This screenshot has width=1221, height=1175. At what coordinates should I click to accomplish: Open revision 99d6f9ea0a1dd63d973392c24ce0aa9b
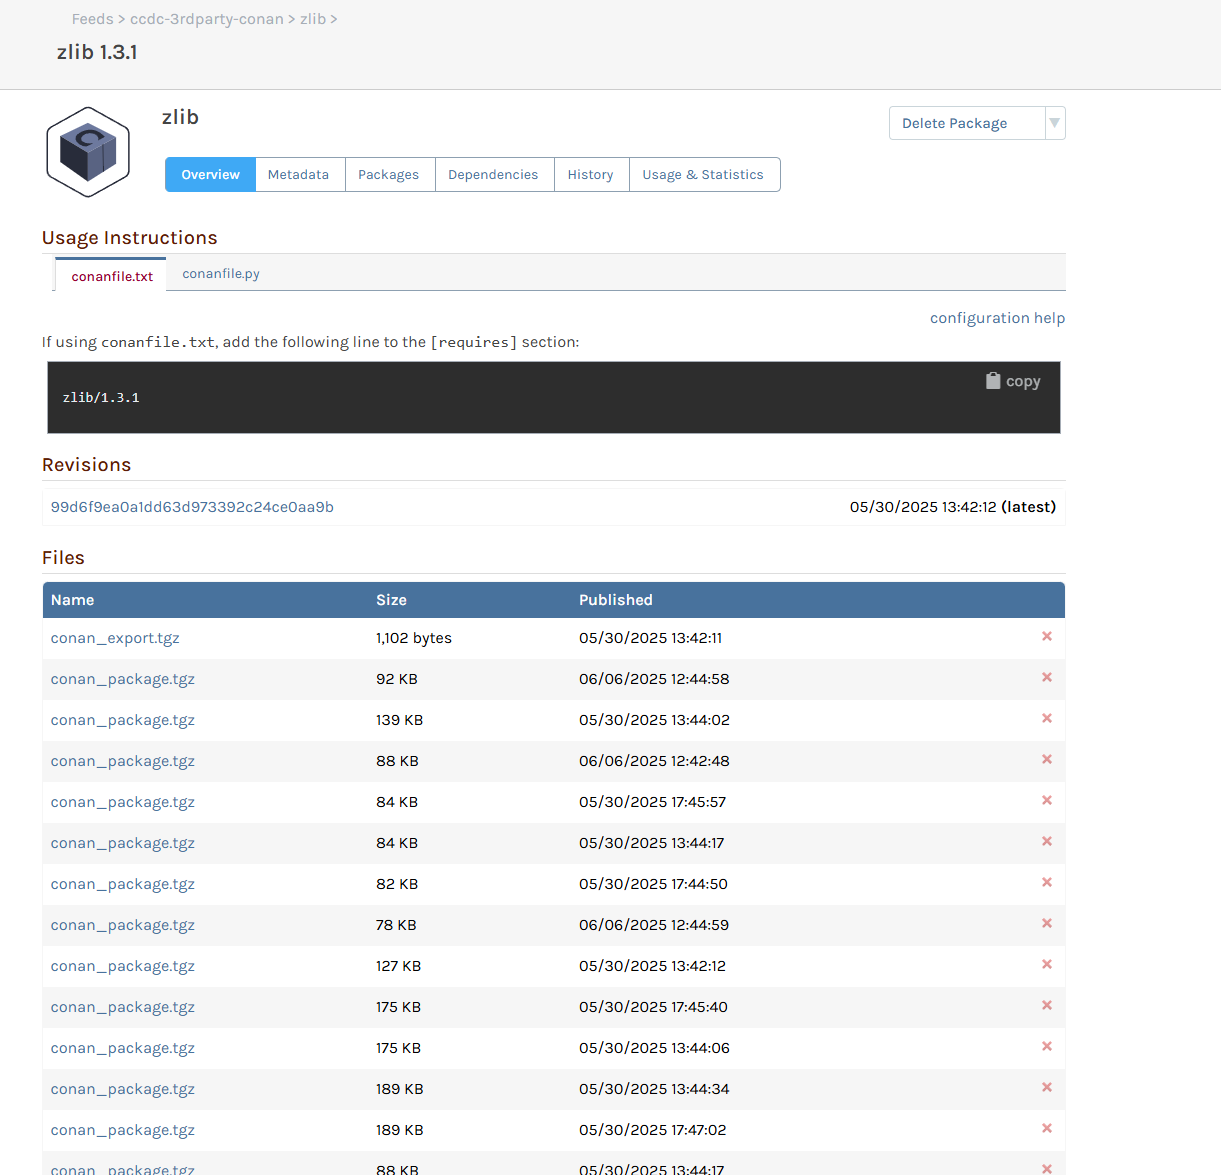192,507
